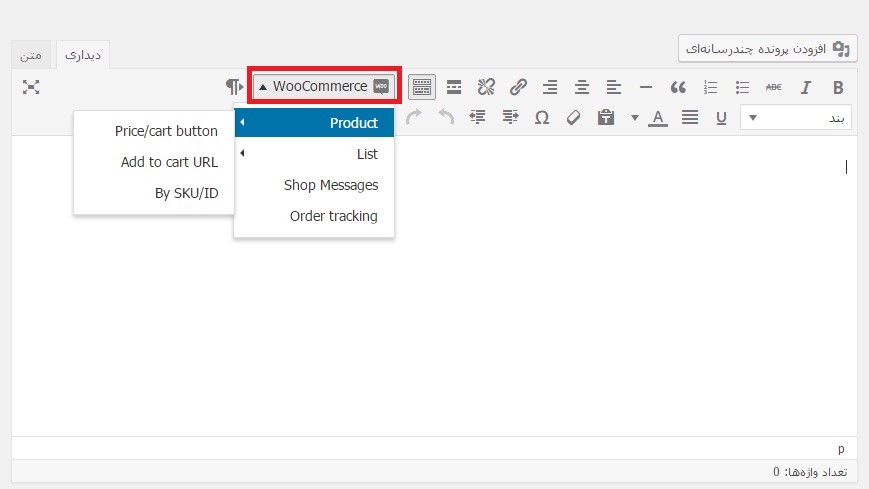869x489 pixels.
Task: Click the insert link icon
Action: [518, 87]
